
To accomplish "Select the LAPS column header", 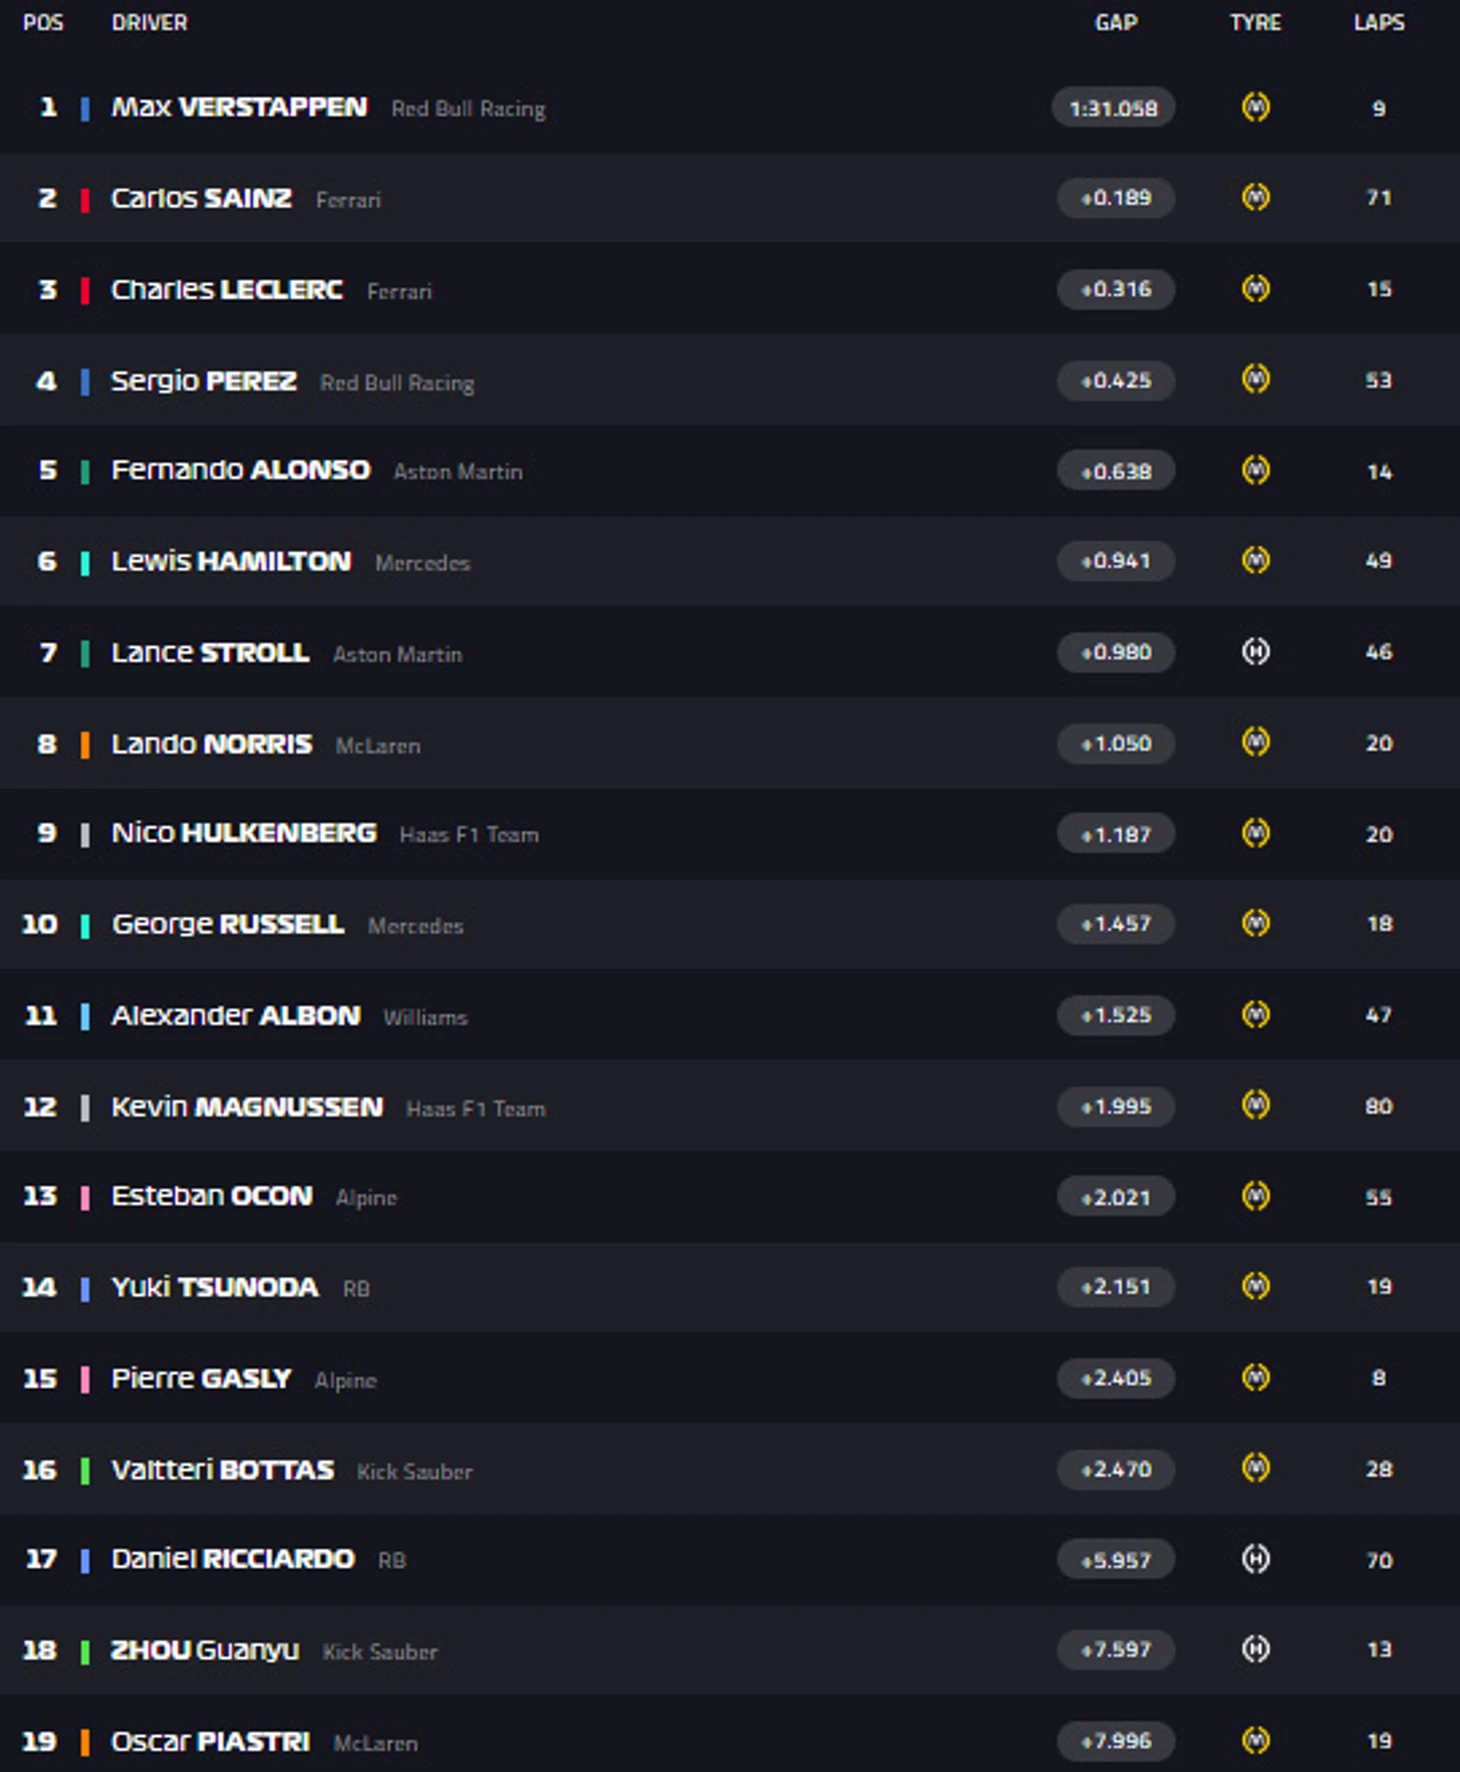I will (x=1379, y=22).
